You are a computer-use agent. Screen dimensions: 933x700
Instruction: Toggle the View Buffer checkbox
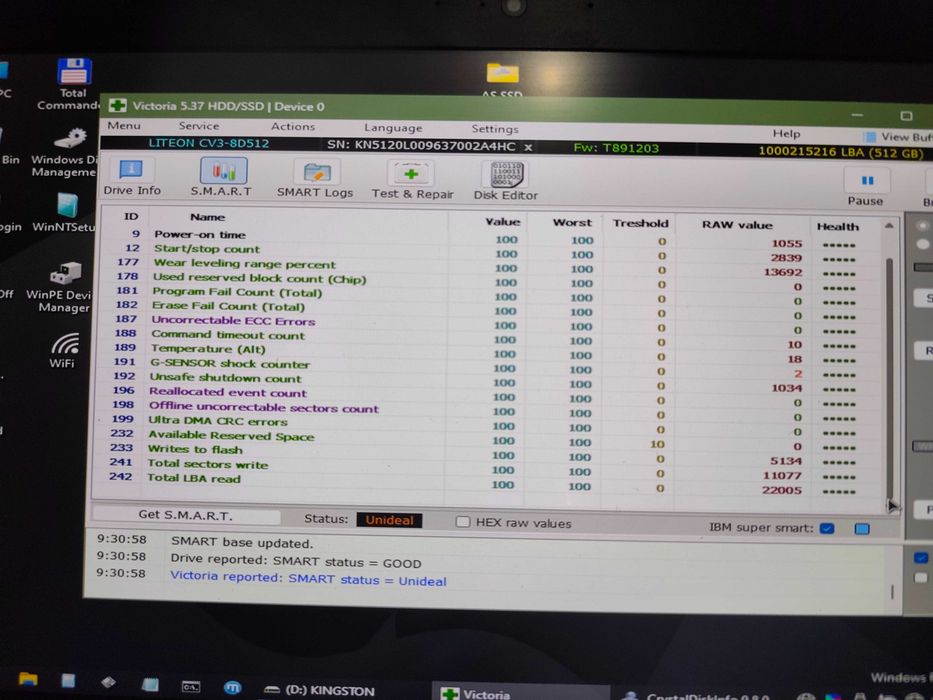click(869, 137)
